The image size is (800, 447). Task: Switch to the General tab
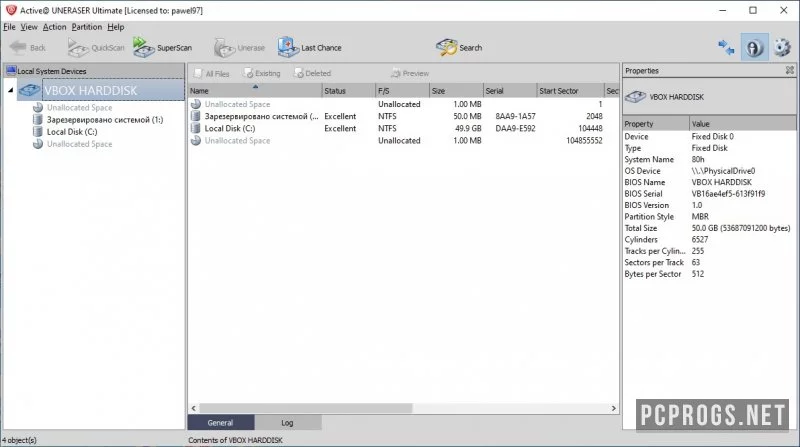click(220, 423)
